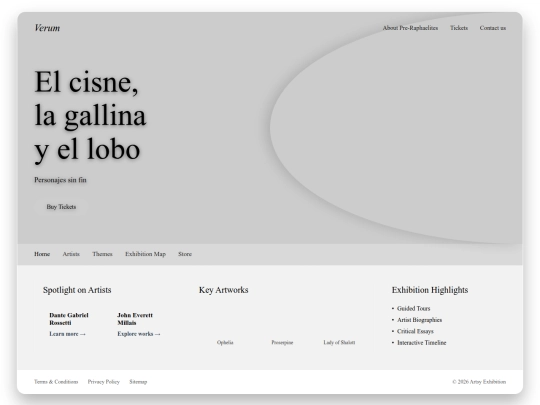The image size is (540, 405).
Task: Click Artist Biographies highlight
Action: tap(419, 320)
